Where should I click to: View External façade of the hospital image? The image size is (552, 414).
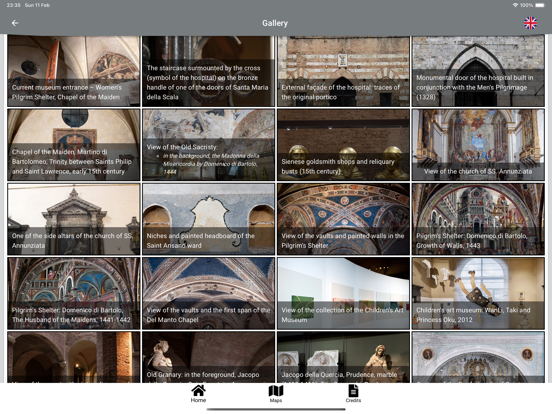coord(343,71)
